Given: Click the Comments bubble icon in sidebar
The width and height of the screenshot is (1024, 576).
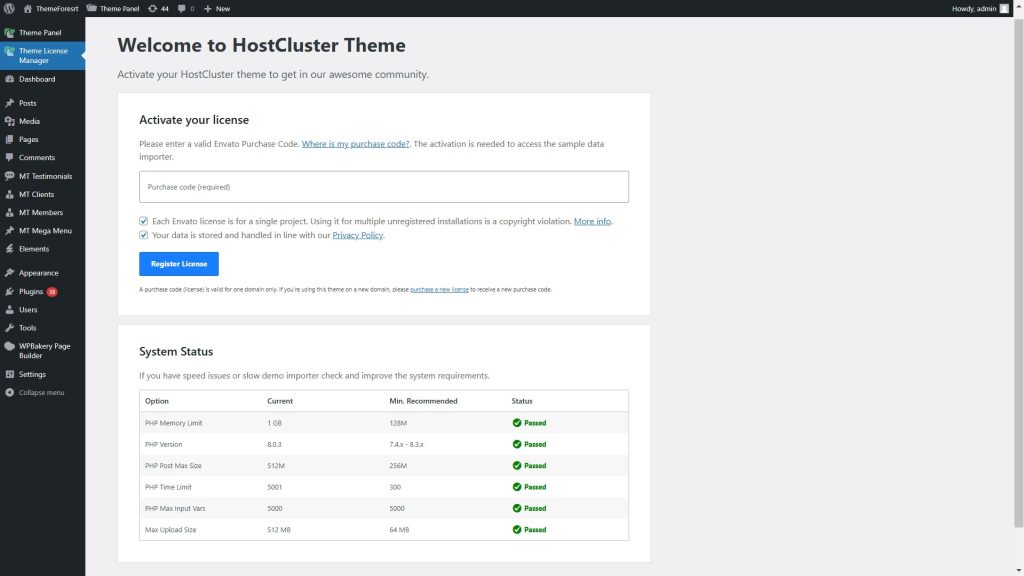Looking at the screenshot, I should [x=10, y=157].
